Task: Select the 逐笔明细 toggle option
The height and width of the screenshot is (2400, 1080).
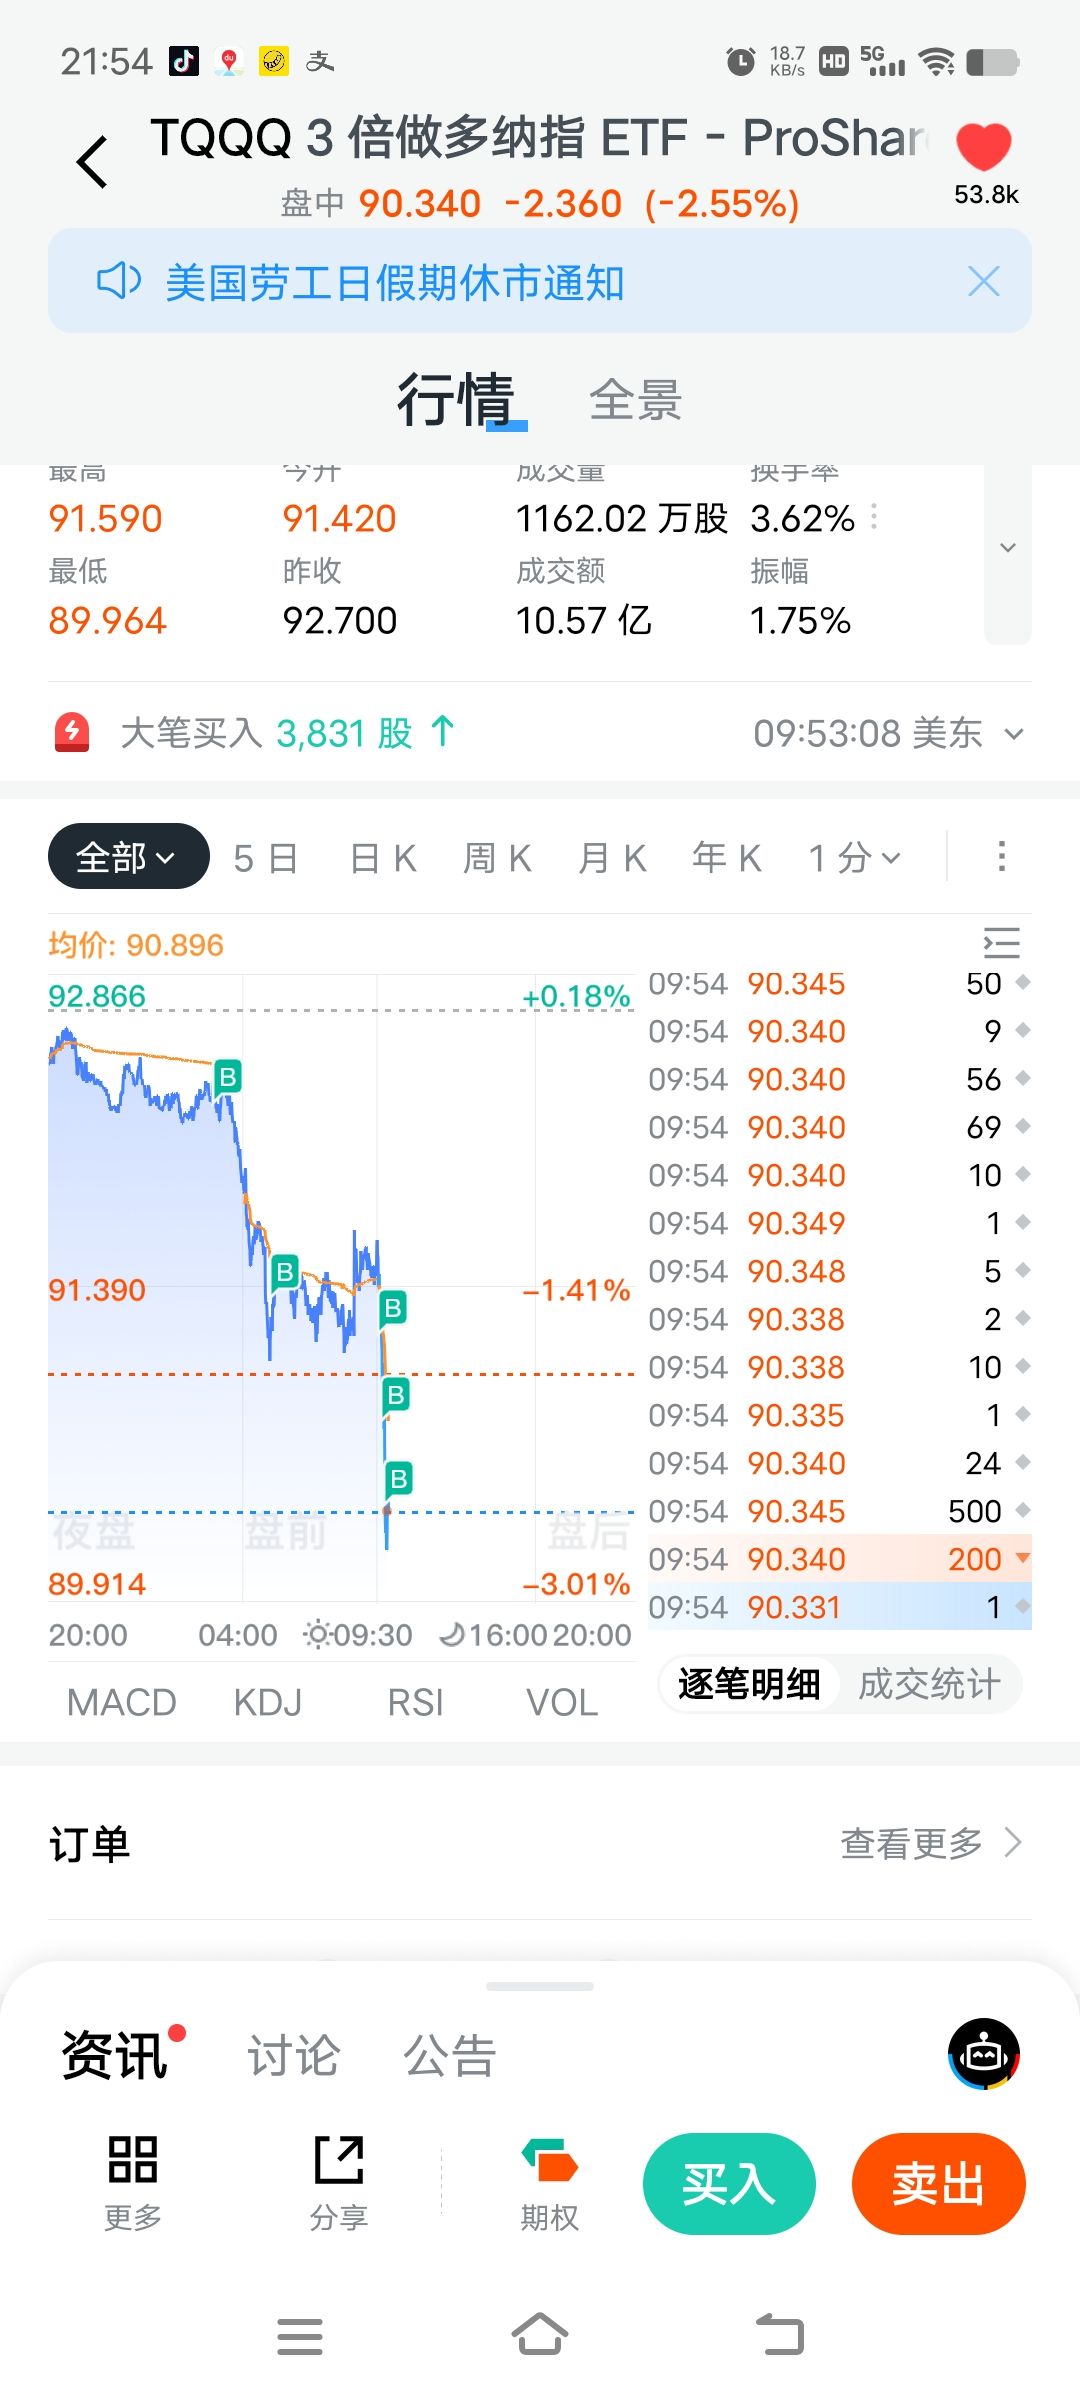Action: [x=749, y=1684]
